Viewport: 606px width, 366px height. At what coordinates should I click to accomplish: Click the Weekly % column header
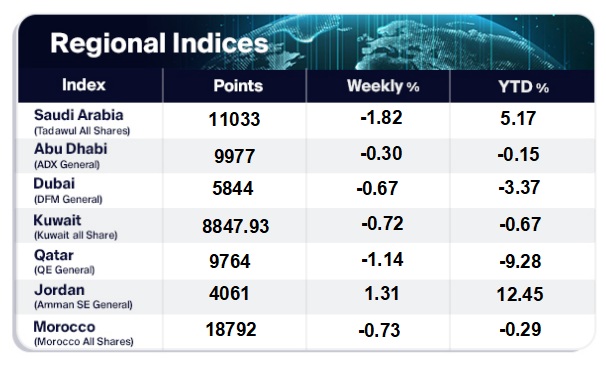click(x=383, y=86)
